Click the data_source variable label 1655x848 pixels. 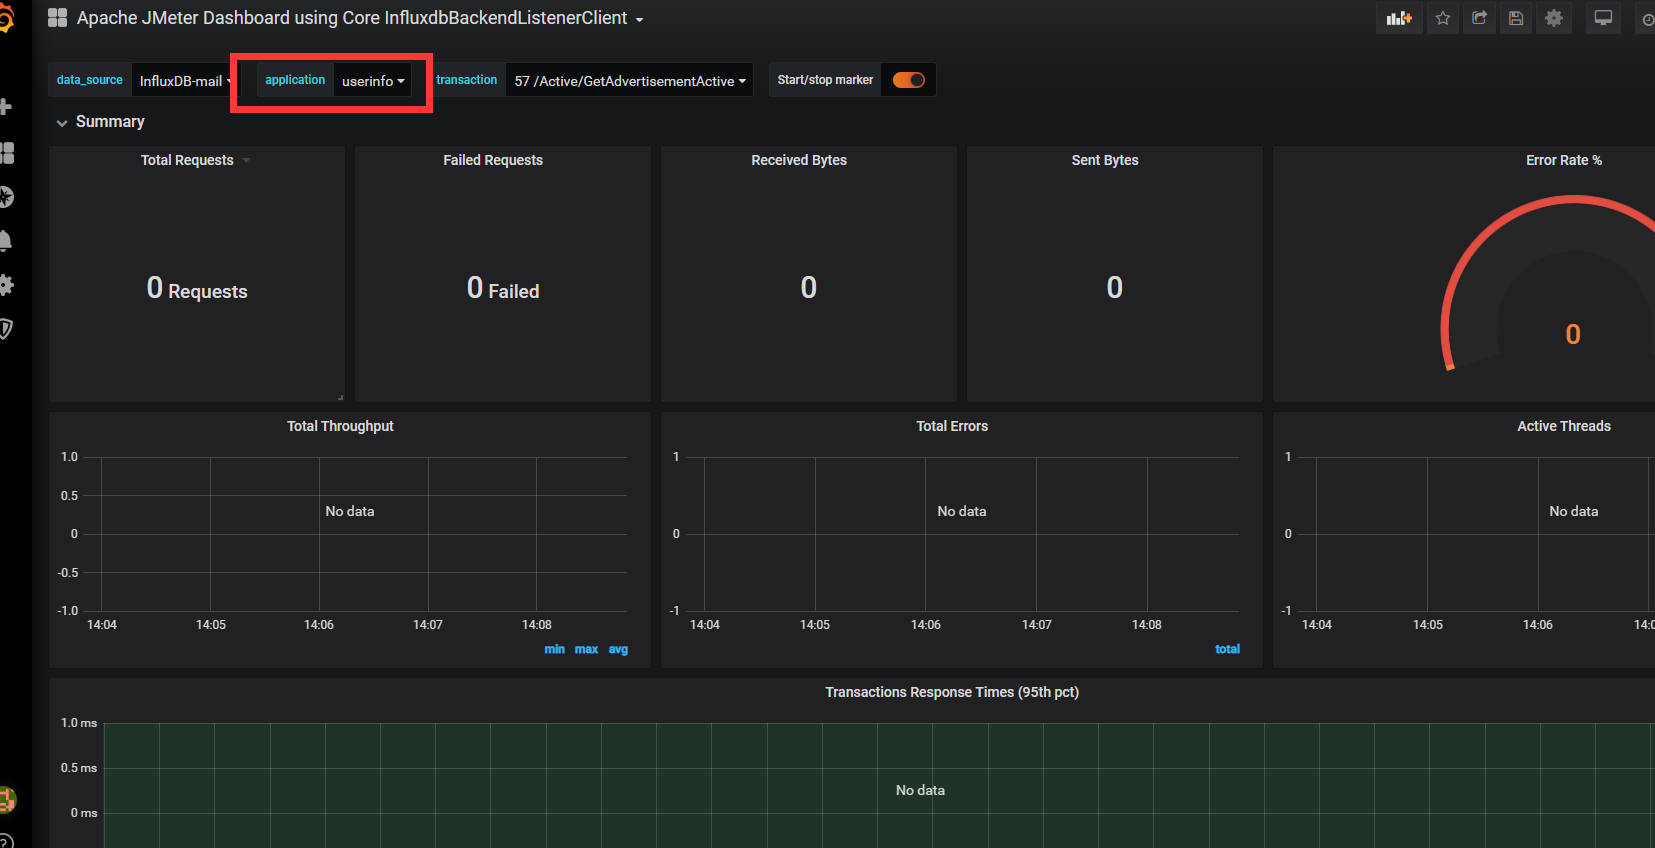[x=90, y=80]
